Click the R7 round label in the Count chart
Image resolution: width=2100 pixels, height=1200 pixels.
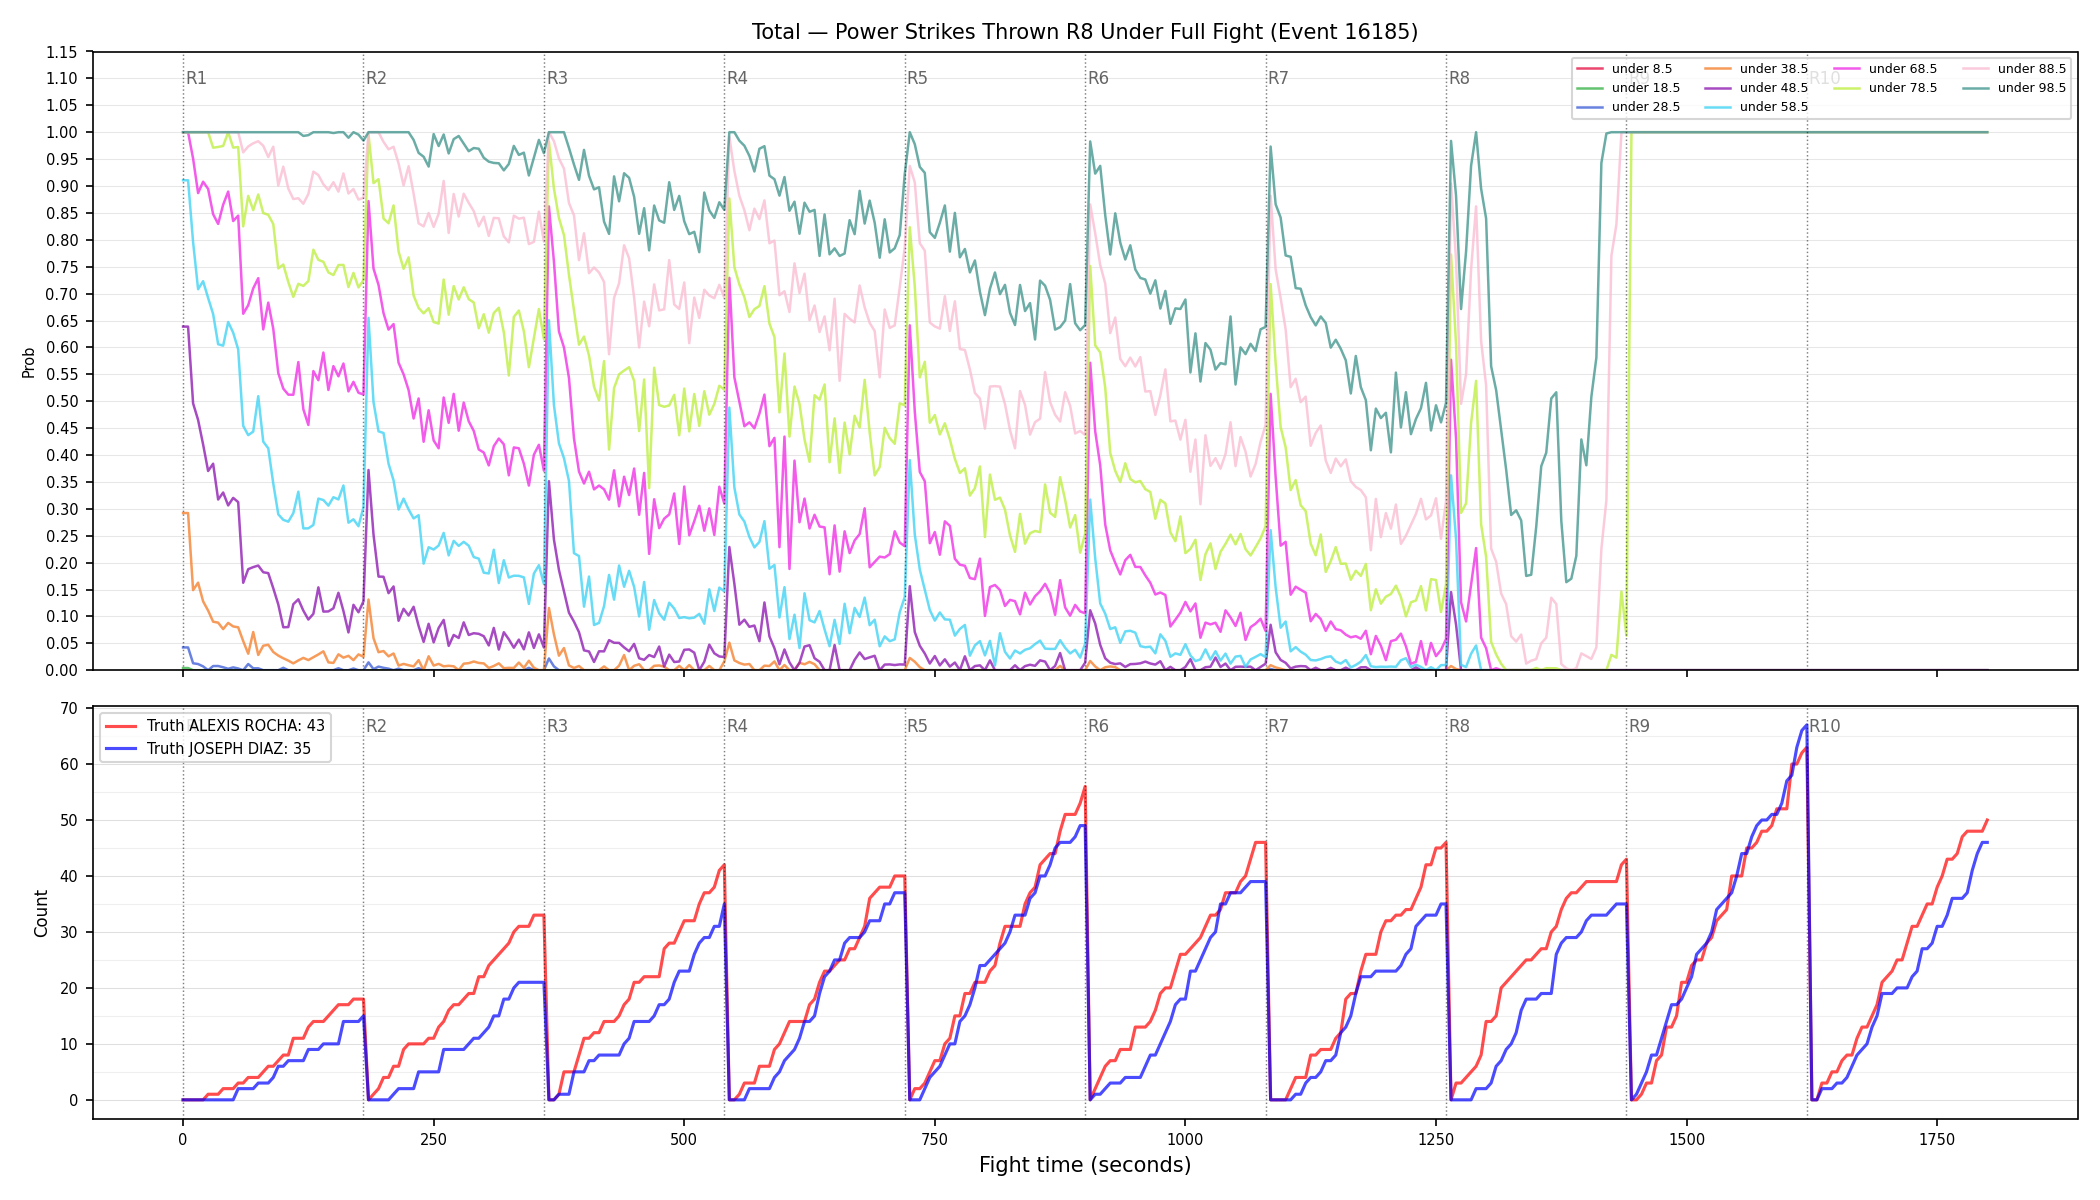[x=1278, y=726]
